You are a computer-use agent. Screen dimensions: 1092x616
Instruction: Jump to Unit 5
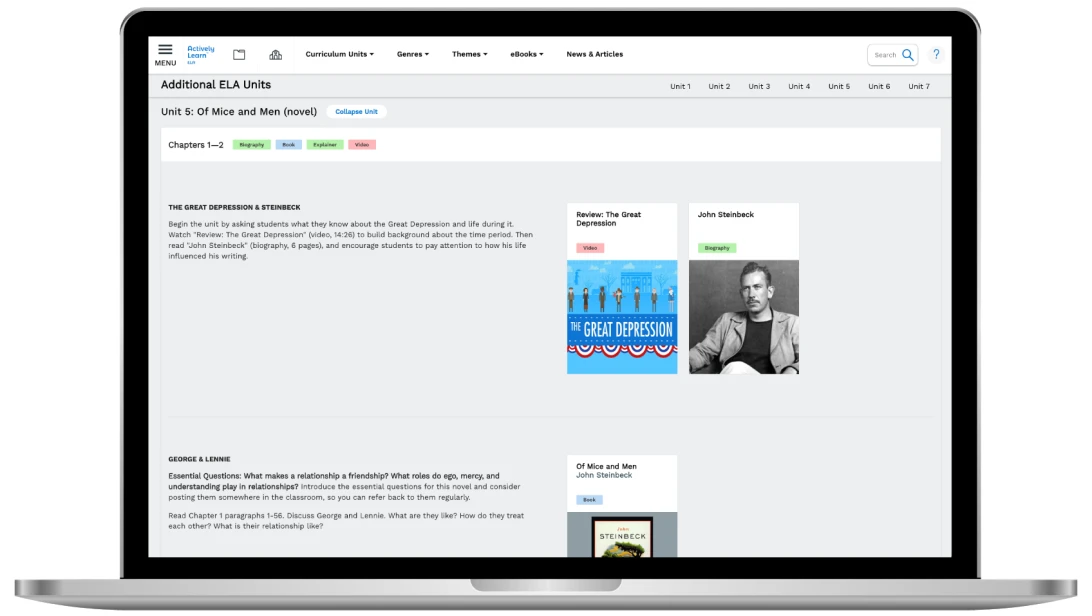click(839, 86)
